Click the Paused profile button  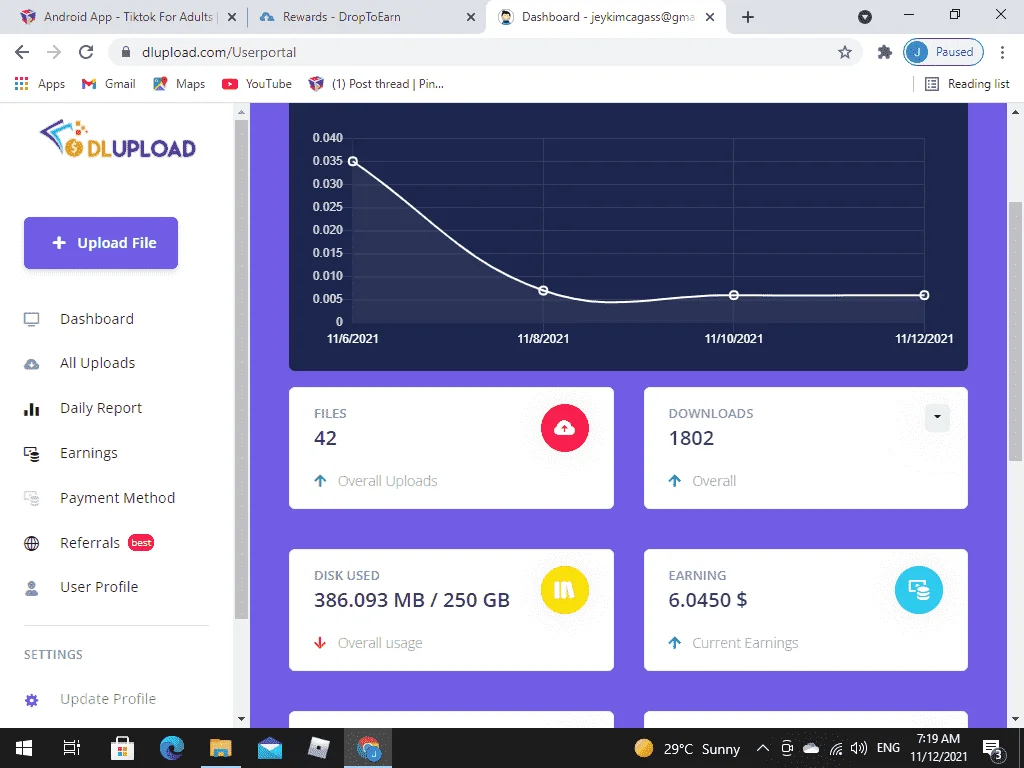coord(943,52)
